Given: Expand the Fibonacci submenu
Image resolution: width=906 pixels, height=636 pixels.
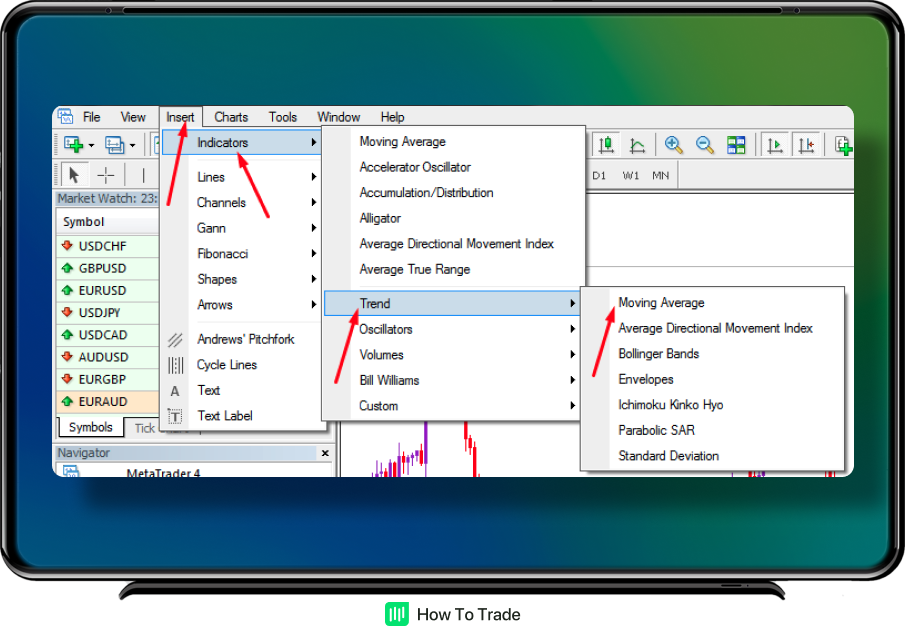Looking at the screenshot, I should pos(222,254).
